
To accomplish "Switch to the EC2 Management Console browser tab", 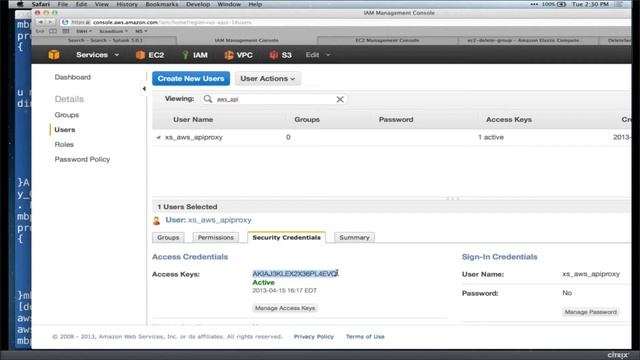I will tap(387, 40).
